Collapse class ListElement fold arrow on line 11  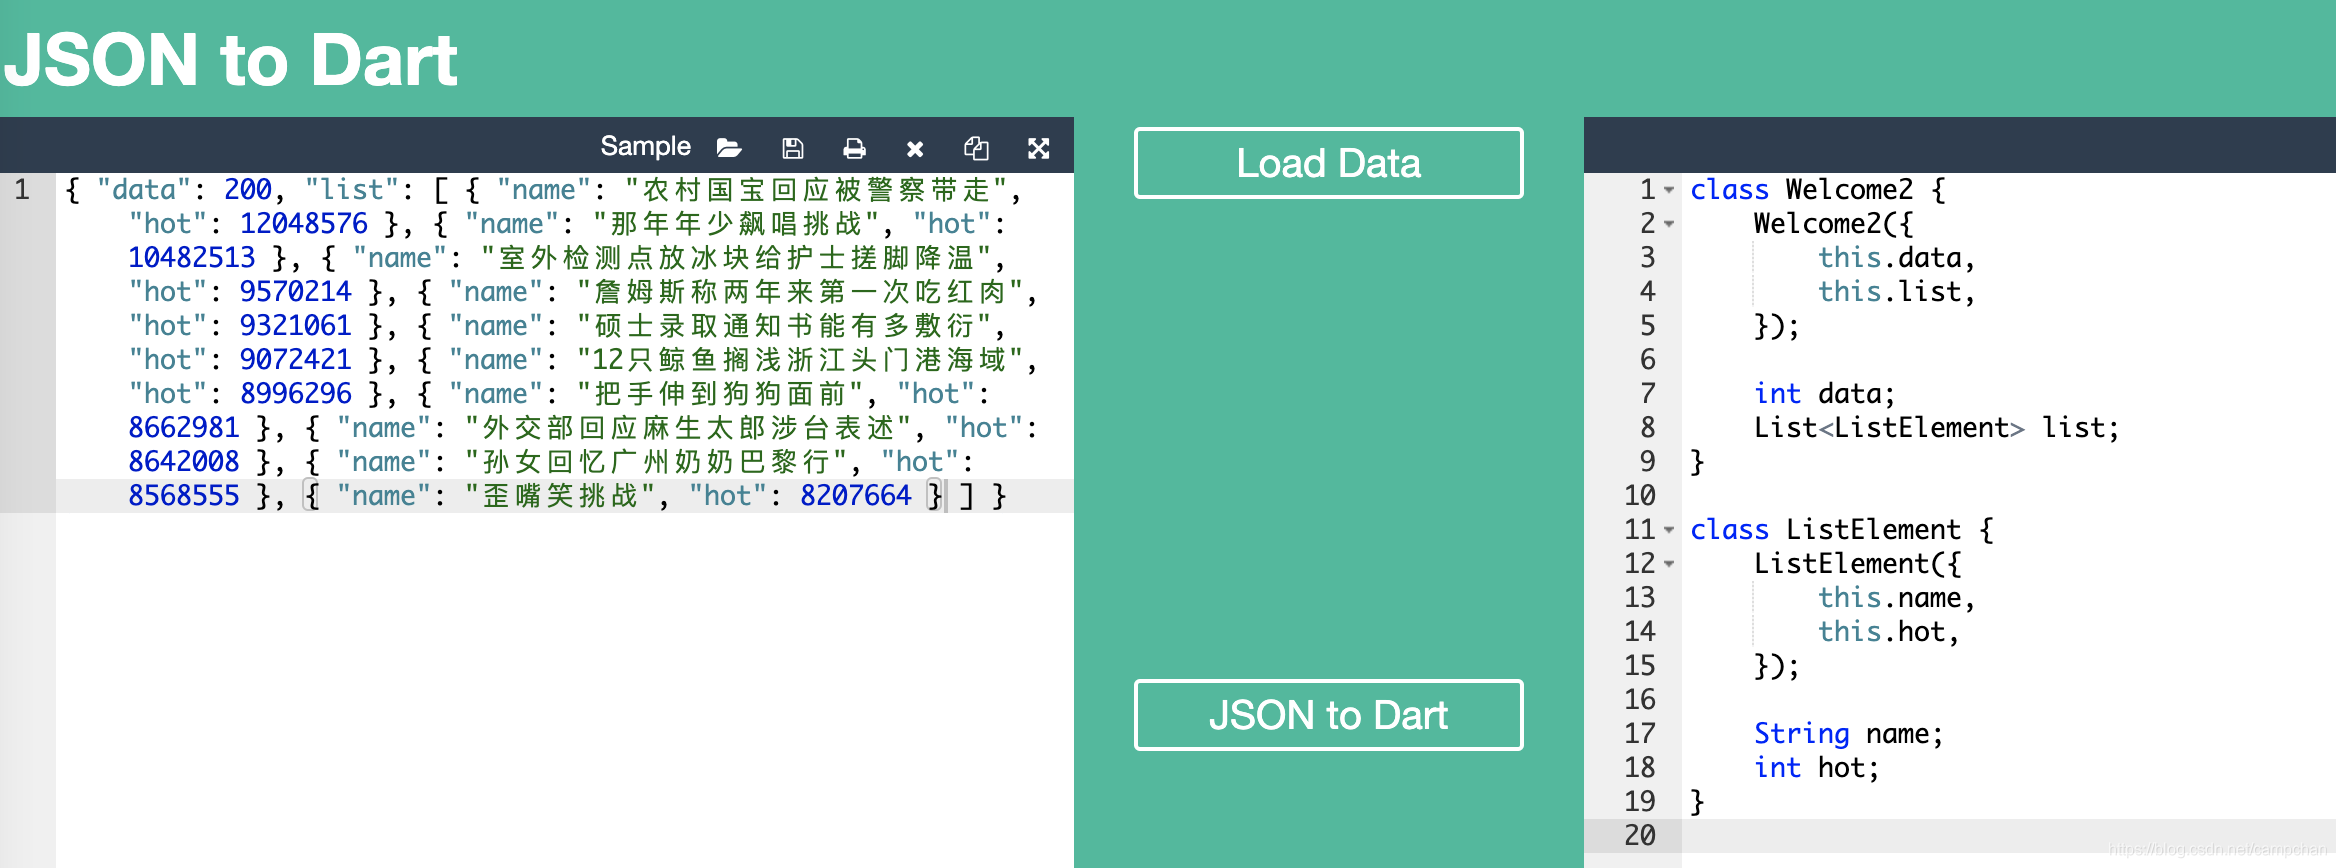tap(1669, 530)
